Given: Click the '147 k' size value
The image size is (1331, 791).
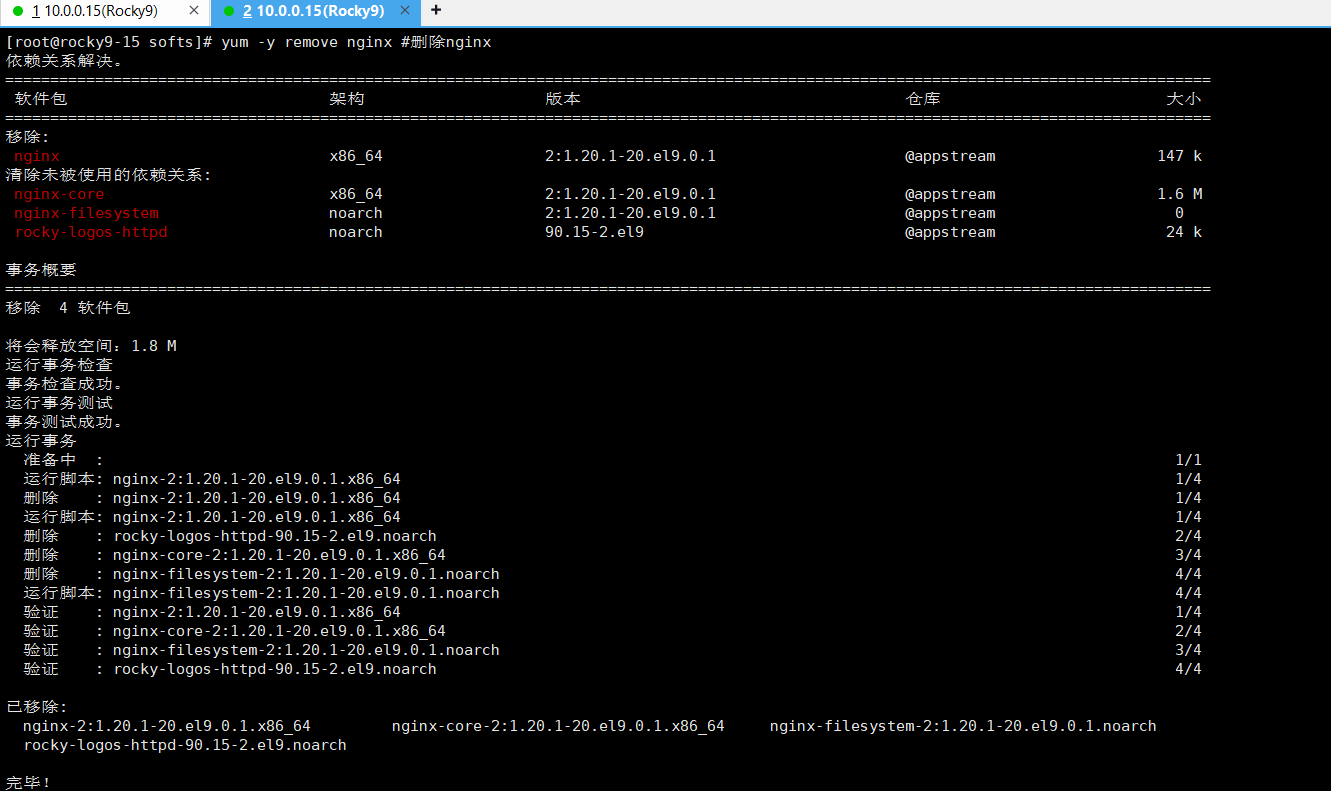Looking at the screenshot, I should click(1179, 156).
